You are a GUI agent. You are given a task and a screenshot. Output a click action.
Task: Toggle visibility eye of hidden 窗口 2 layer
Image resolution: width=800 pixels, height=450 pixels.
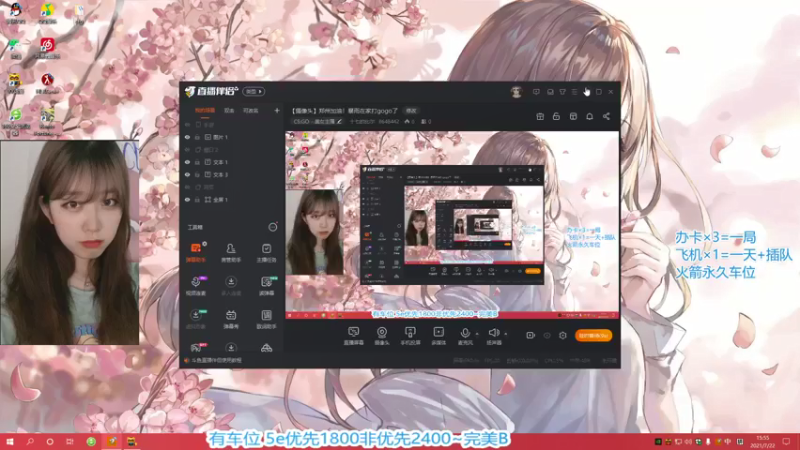187,149
